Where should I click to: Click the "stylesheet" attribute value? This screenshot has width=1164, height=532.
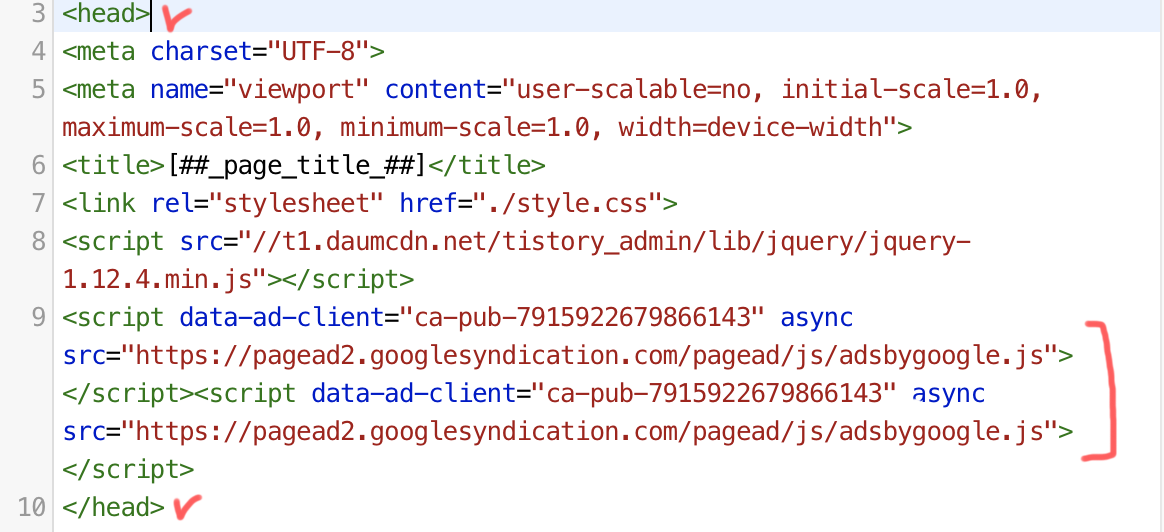coord(296,203)
